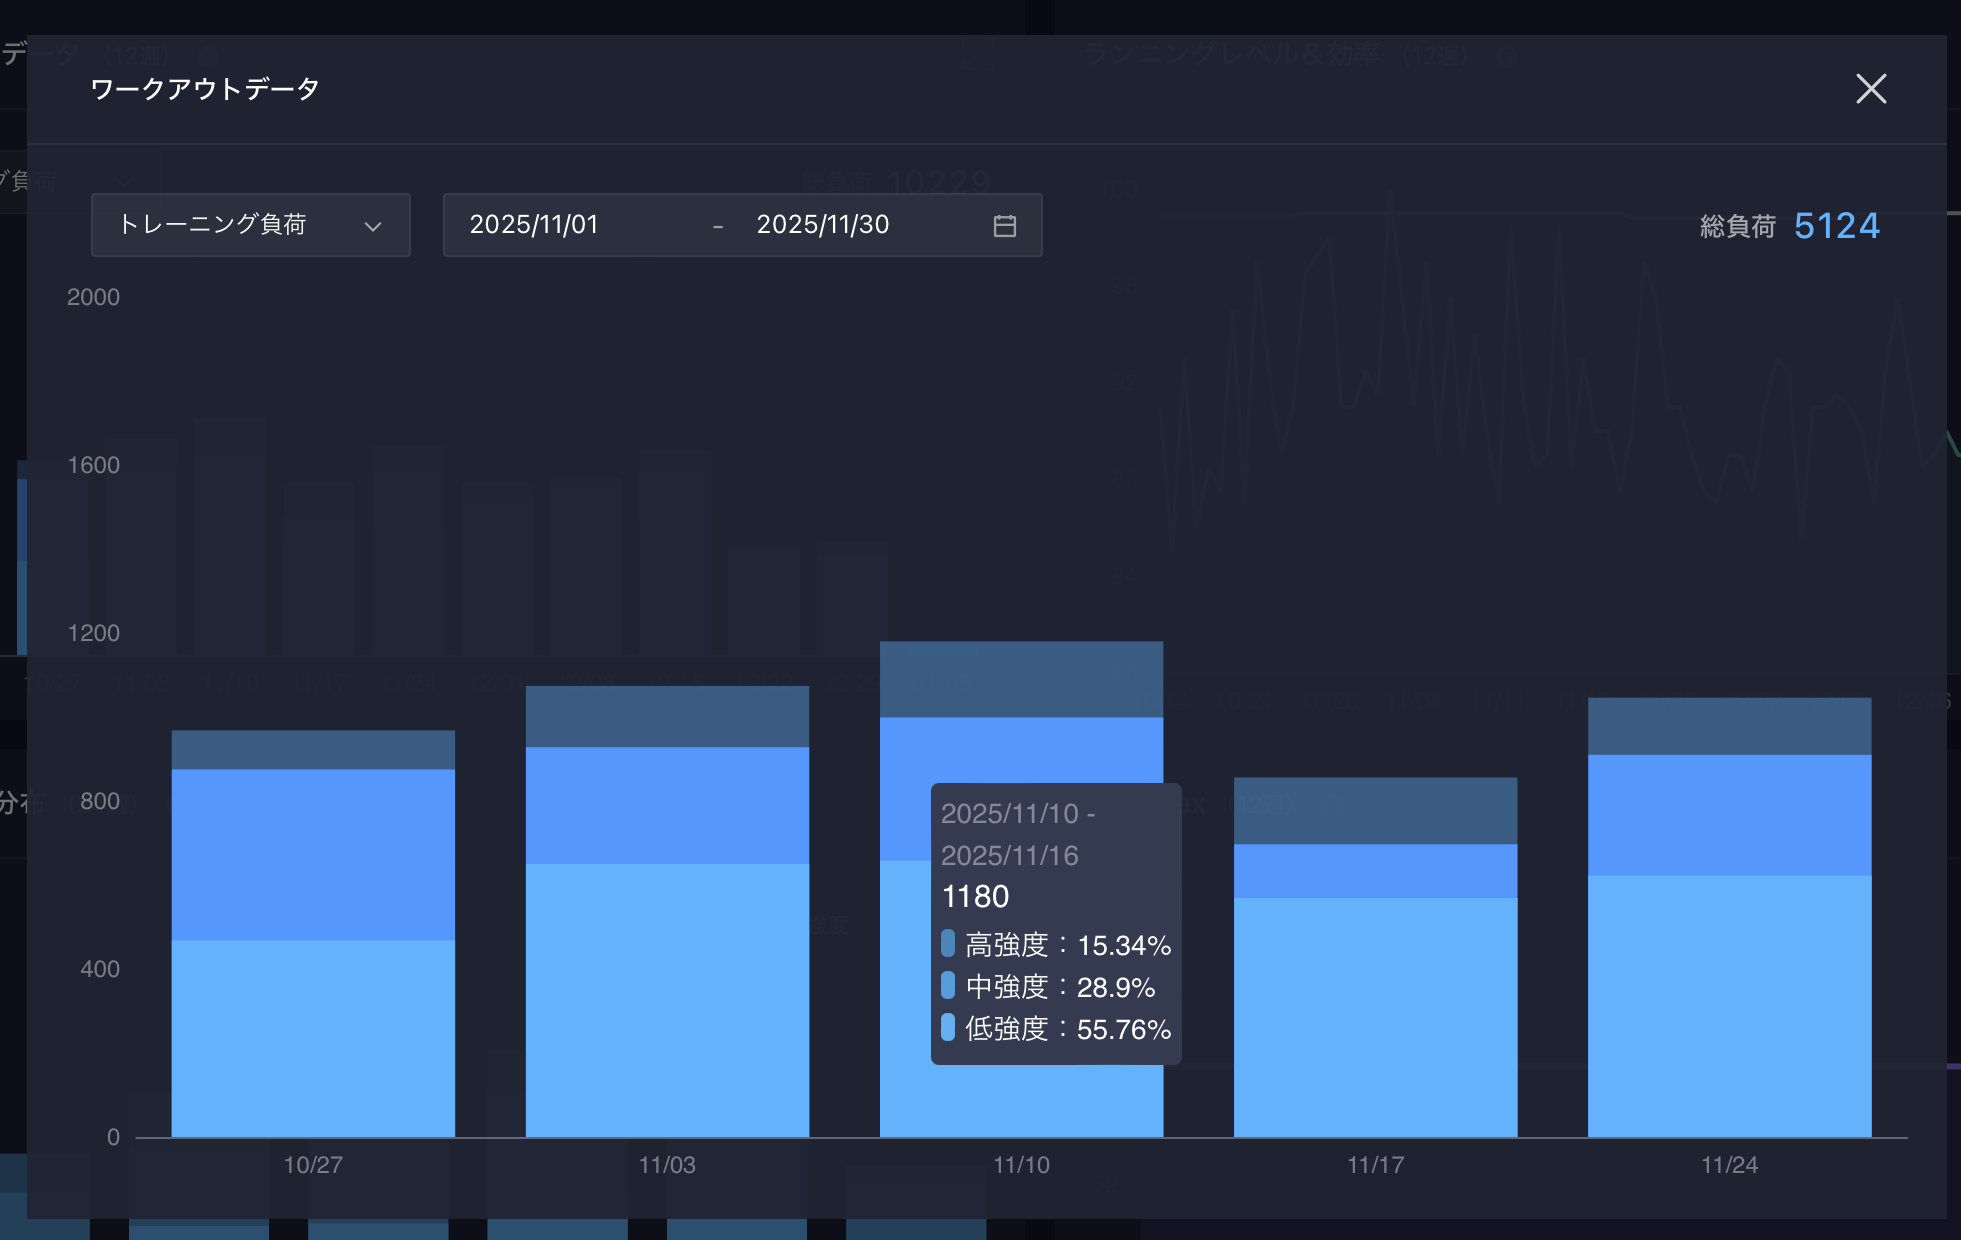Image resolution: width=1961 pixels, height=1240 pixels.
Task: Select the high-intensity top segment of 11/03 bar
Action: point(667,716)
